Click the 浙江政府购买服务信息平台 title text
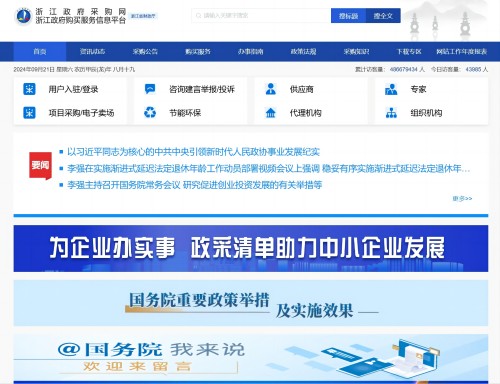The width and height of the screenshot is (500, 384). [x=81, y=20]
